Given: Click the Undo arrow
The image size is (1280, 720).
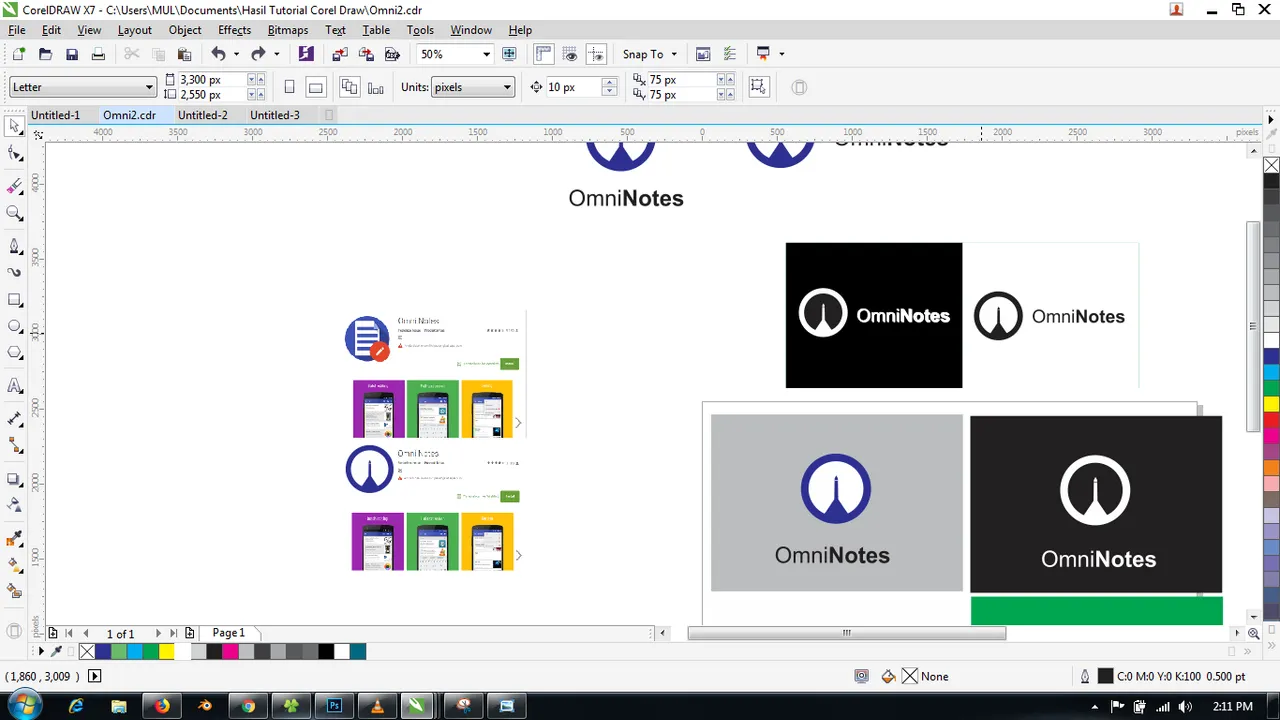Looking at the screenshot, I should click(x=218, y=54).
